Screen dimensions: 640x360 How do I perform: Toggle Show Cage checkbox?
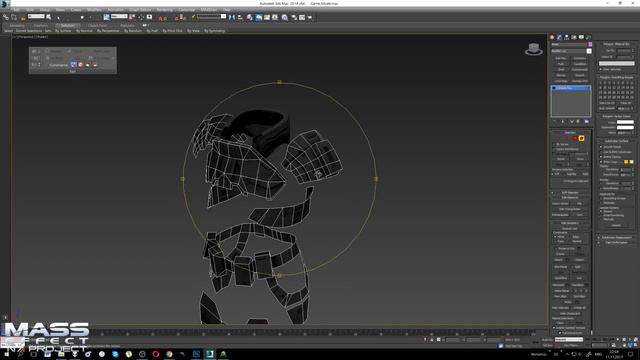point(601,162)
